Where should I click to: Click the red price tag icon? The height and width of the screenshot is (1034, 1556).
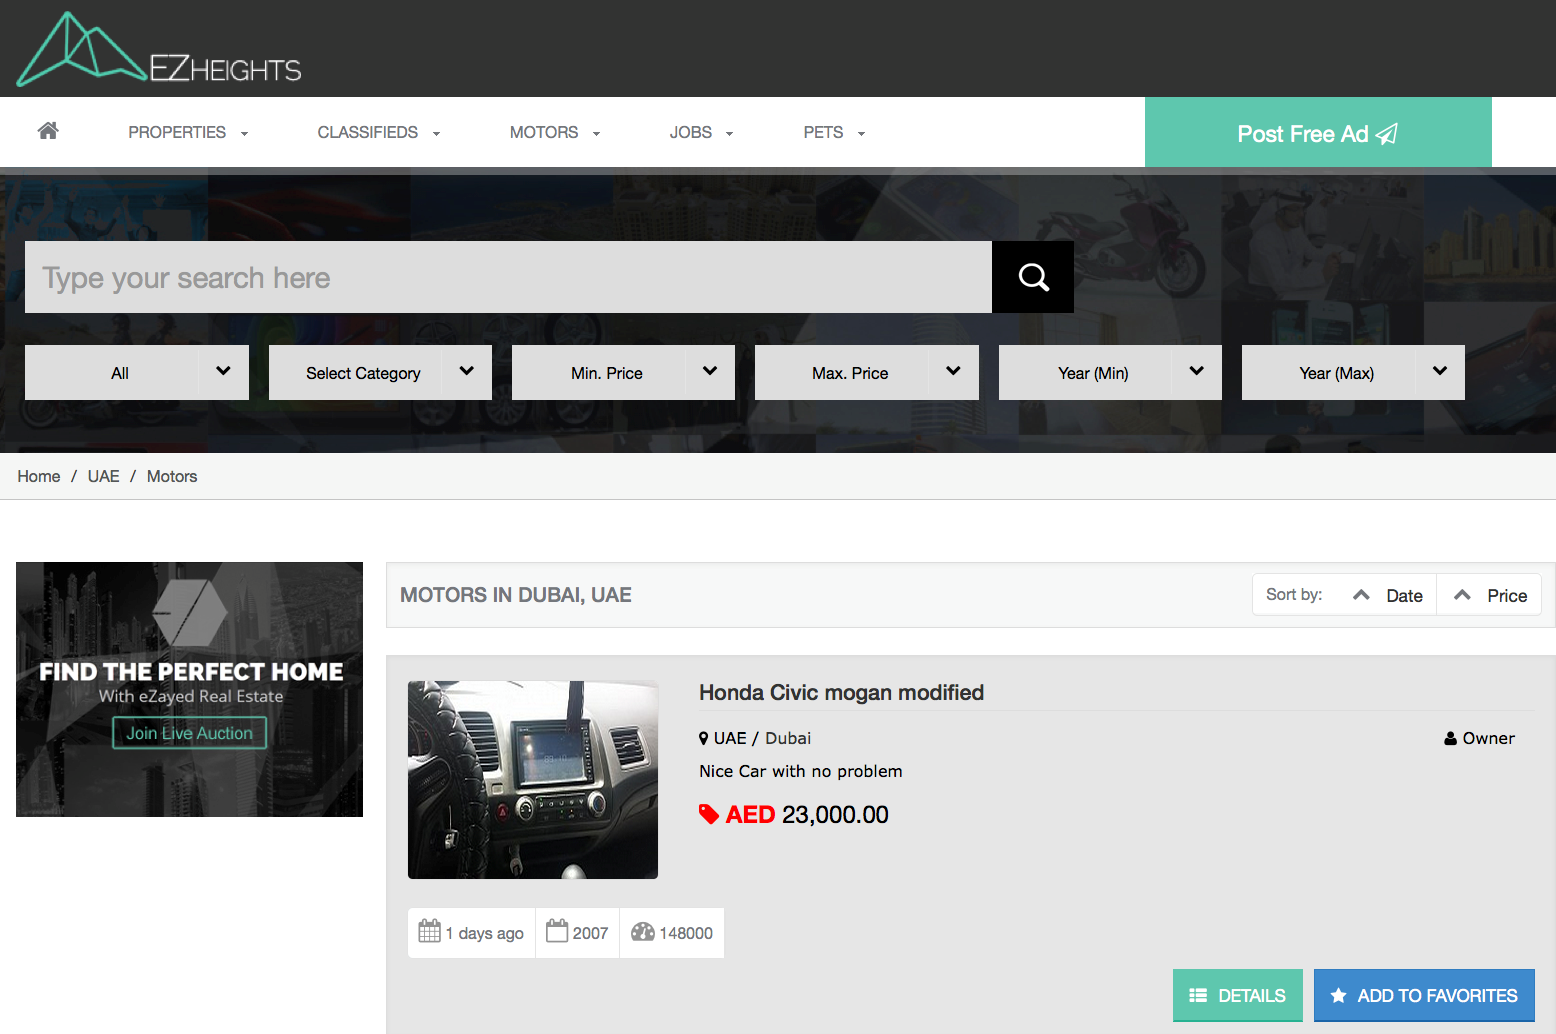pos(709,814)
